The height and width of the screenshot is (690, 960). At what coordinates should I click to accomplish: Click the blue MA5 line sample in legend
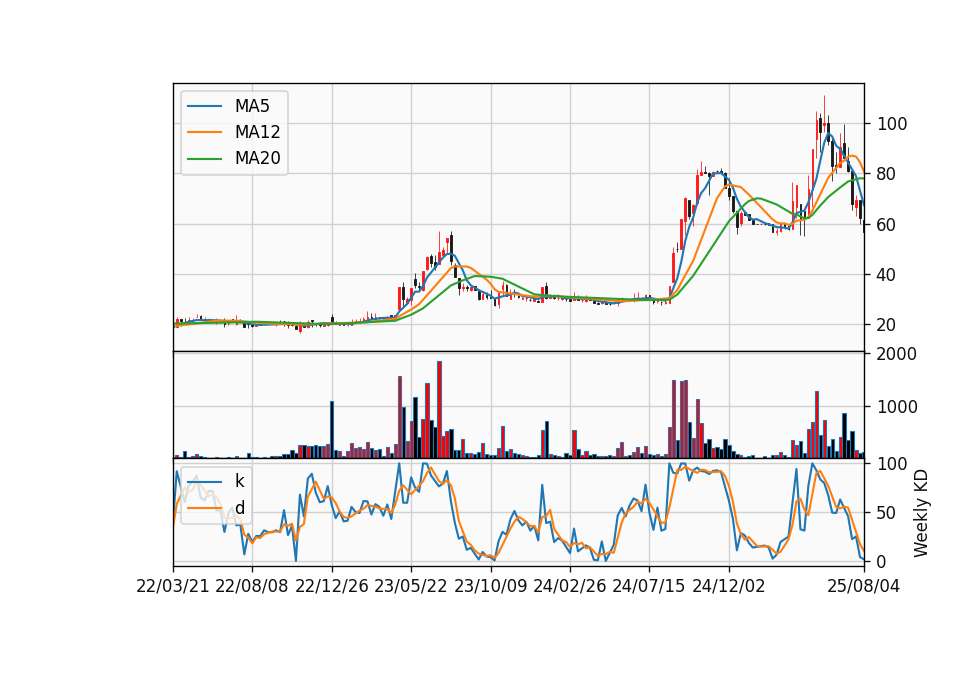pos(204,106)
